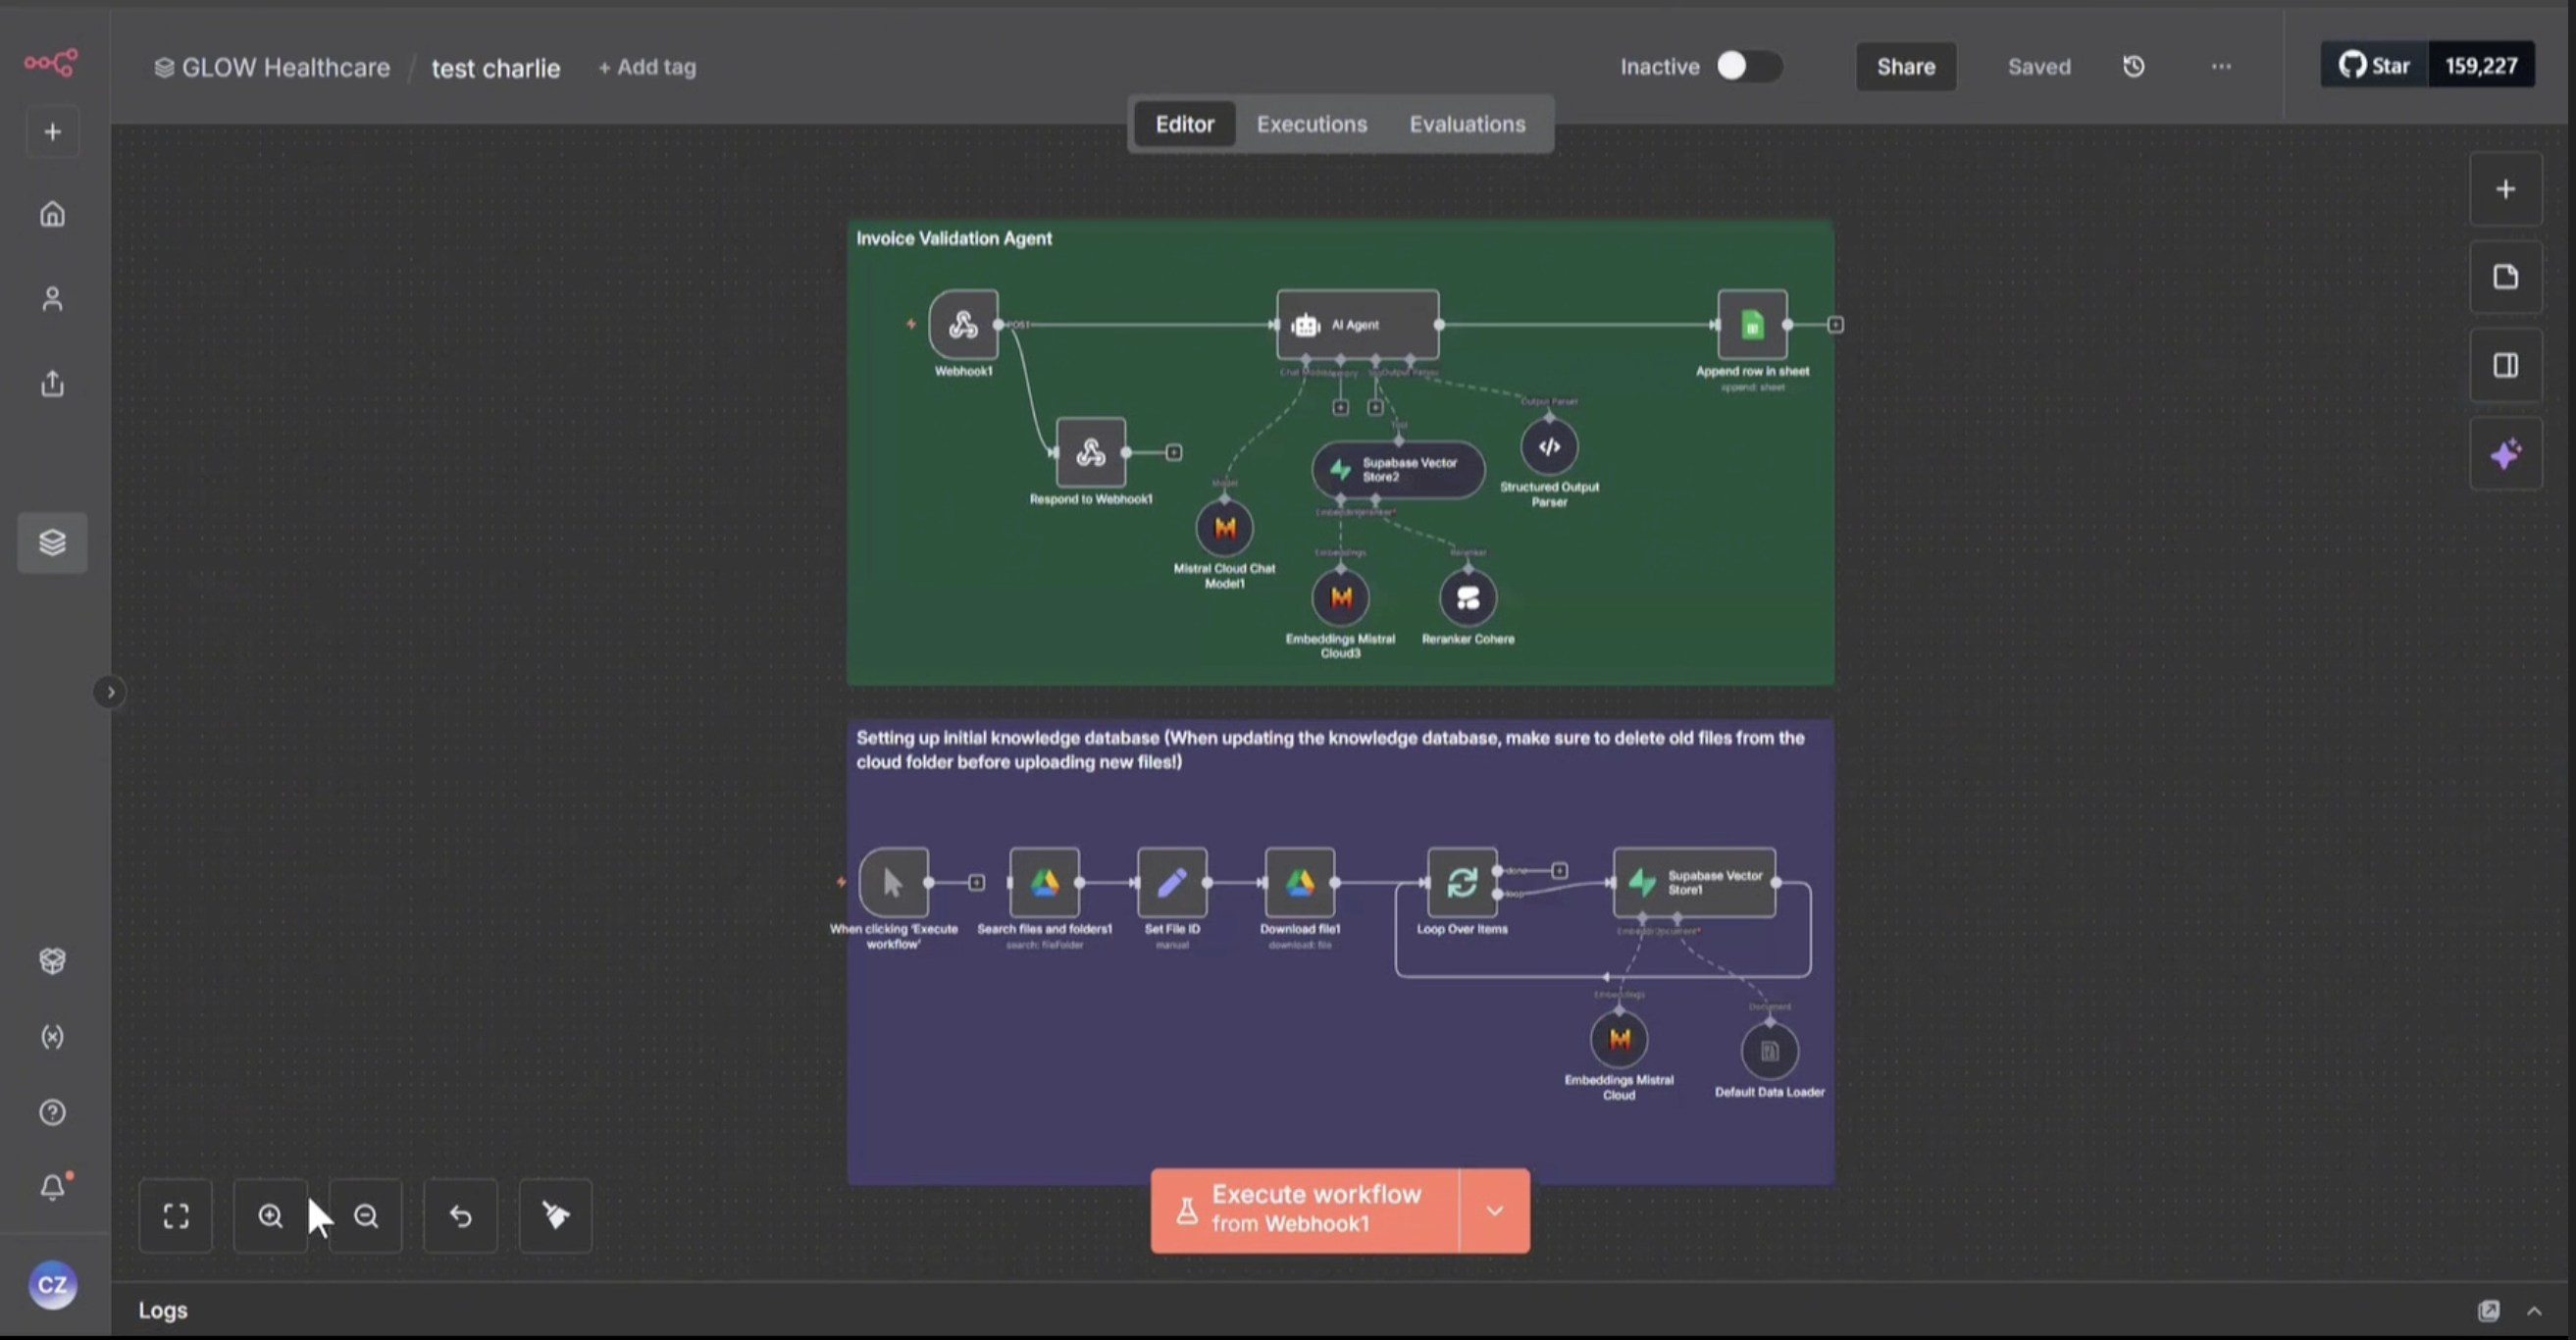
Task: Click the Share button
Action: point(1905,66)
